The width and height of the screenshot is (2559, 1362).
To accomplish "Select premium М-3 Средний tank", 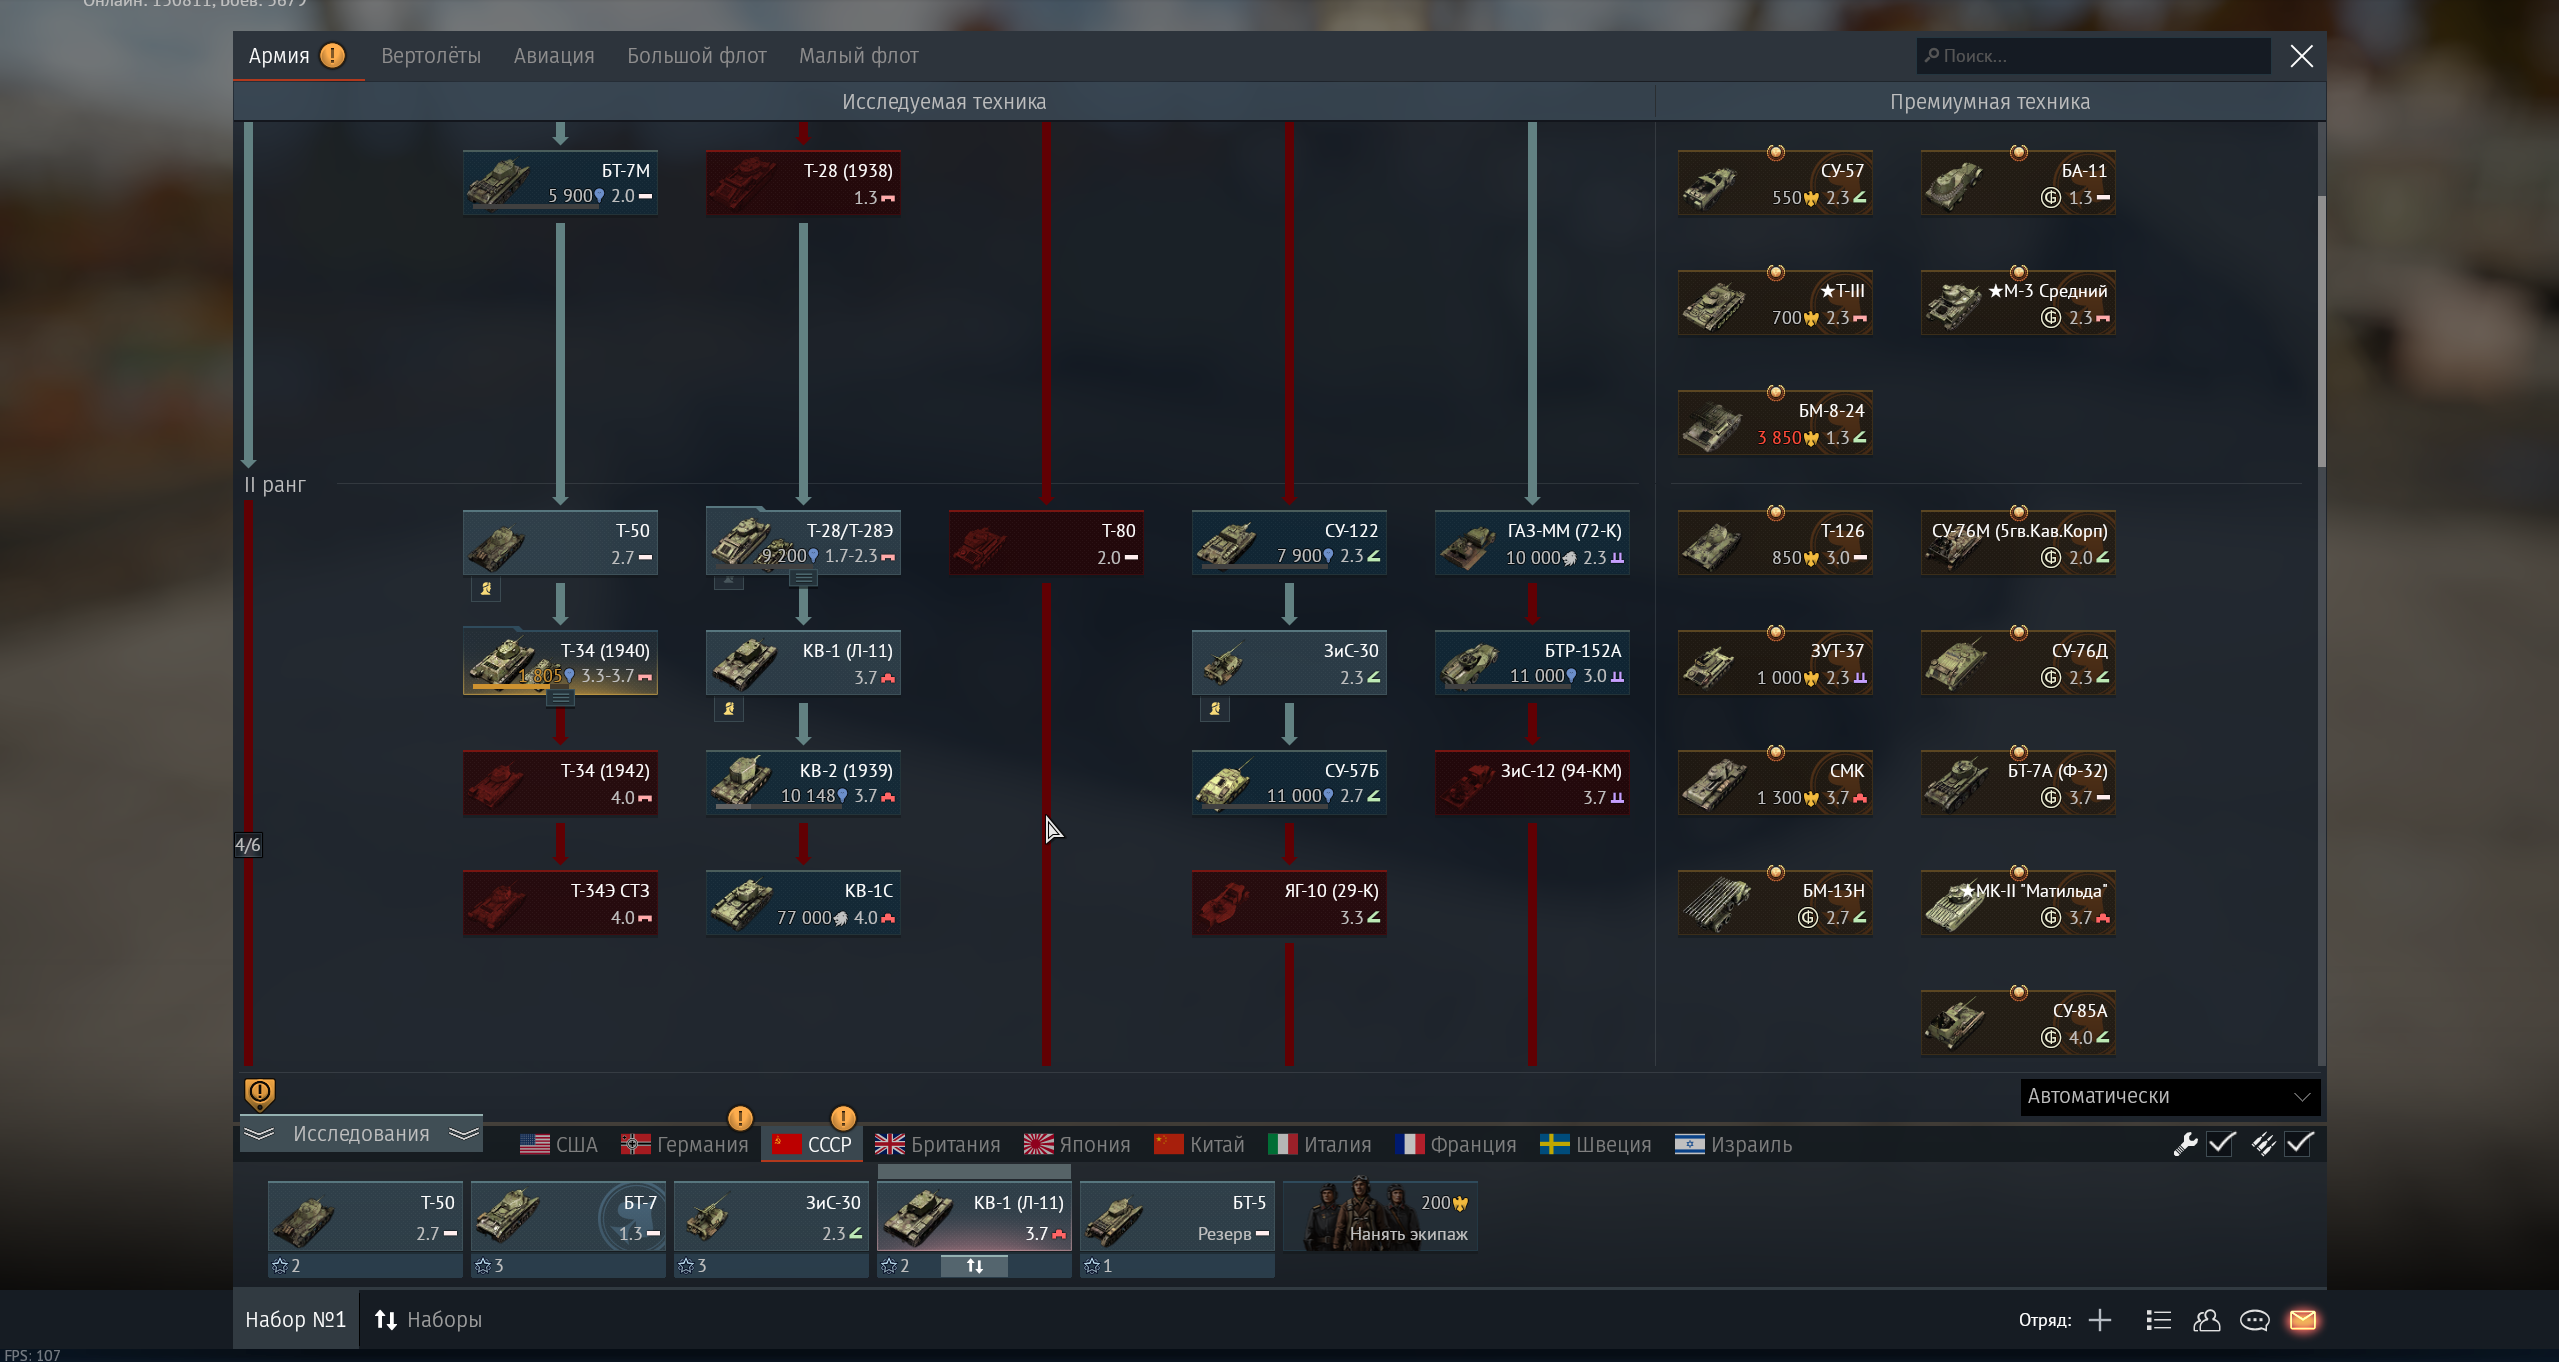I will [2018, 303].
